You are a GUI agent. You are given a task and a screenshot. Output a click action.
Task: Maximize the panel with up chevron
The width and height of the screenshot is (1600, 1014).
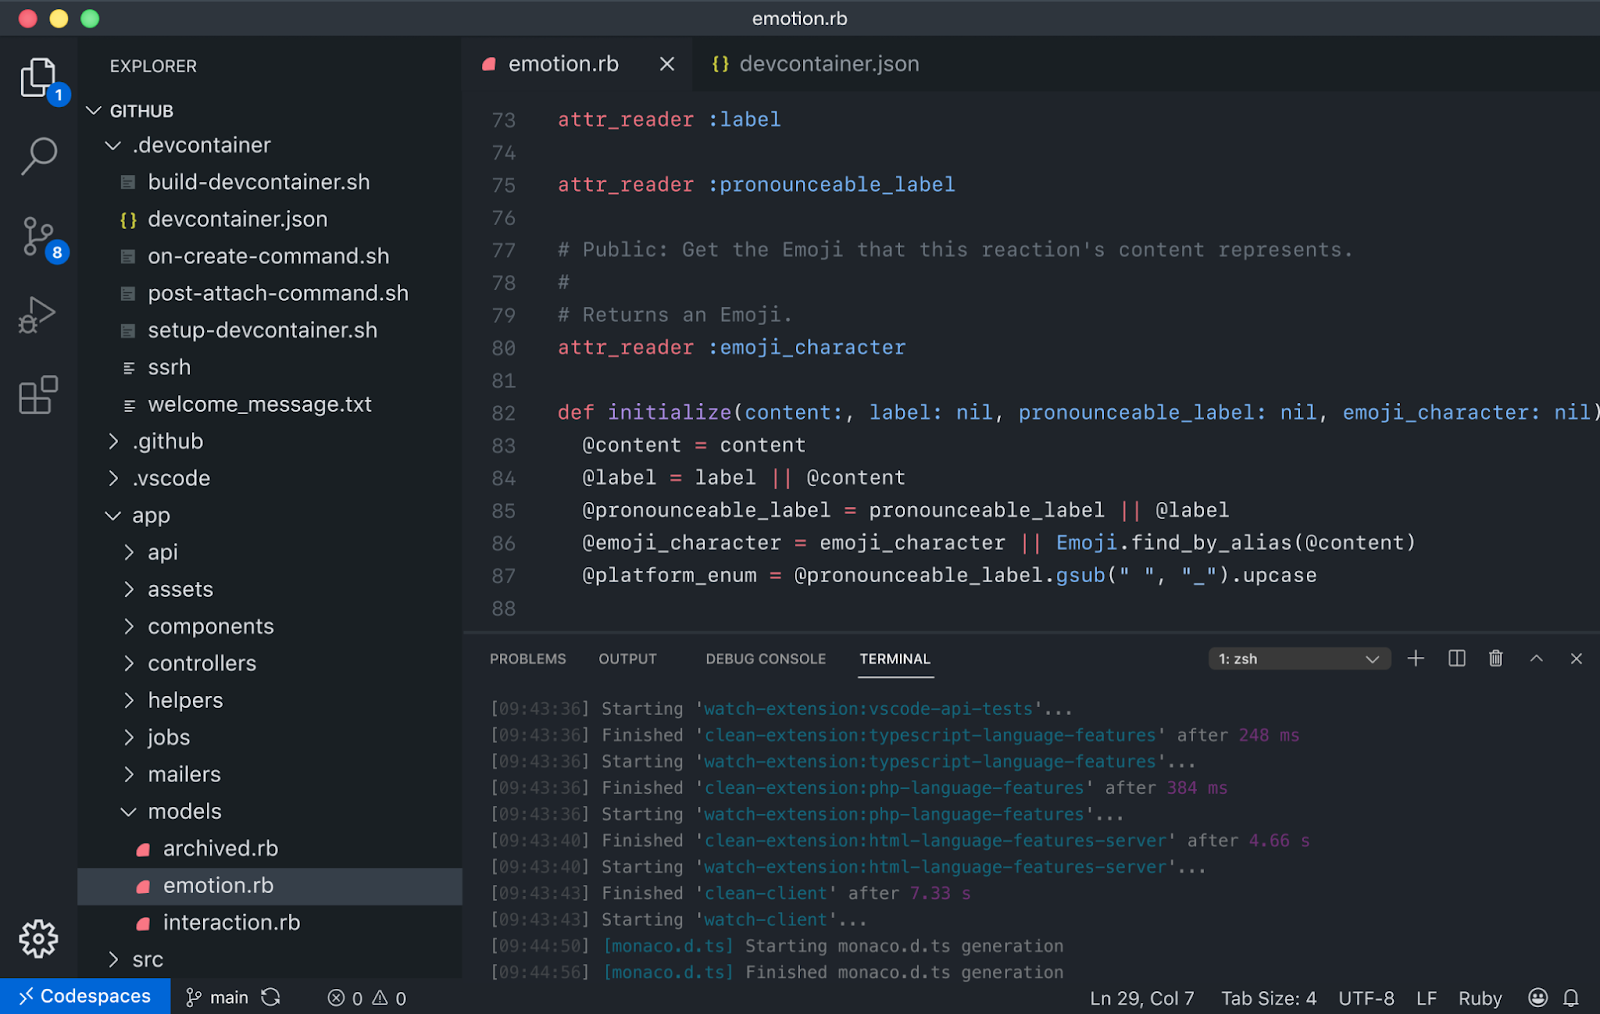click(1537, 658)
